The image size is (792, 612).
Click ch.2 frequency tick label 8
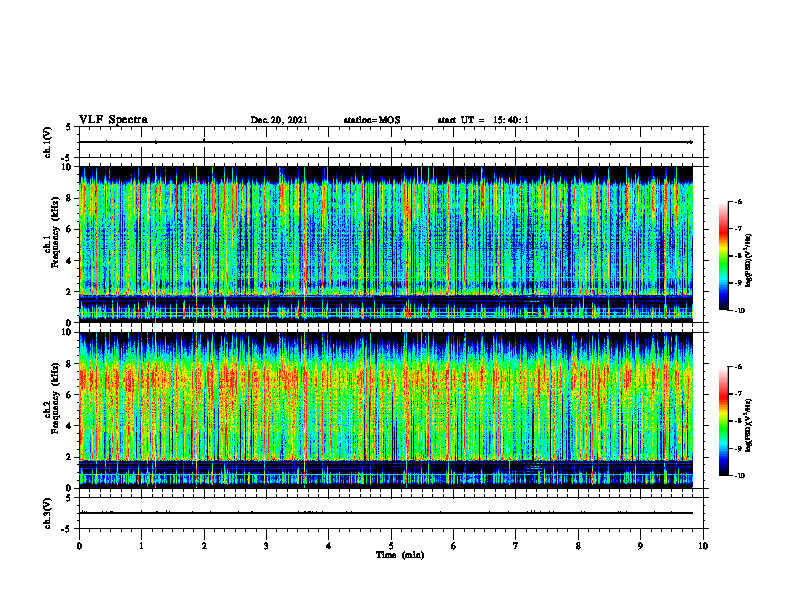click(70, 364)
